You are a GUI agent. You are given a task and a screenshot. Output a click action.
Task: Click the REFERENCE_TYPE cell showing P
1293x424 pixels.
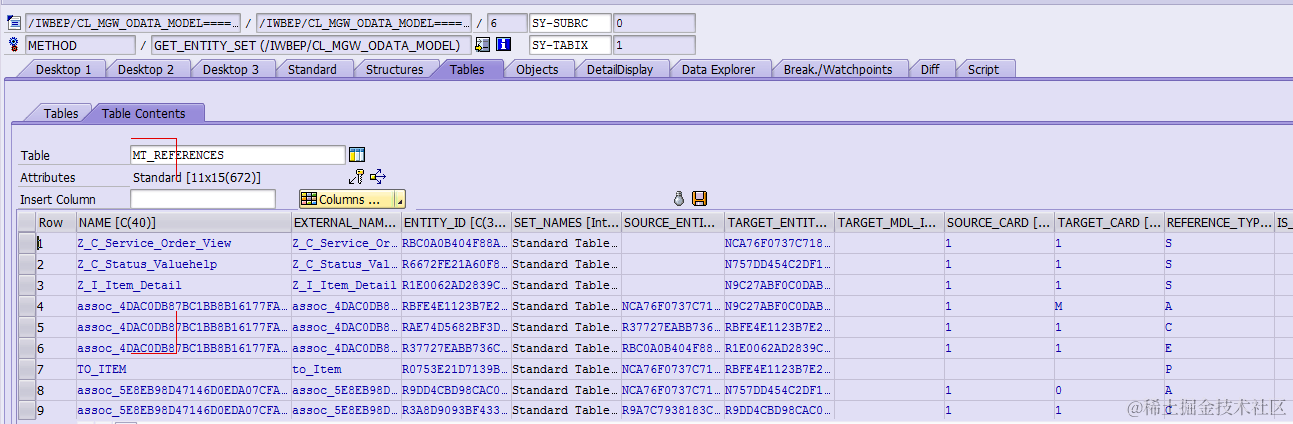[x=1218, y=369]
